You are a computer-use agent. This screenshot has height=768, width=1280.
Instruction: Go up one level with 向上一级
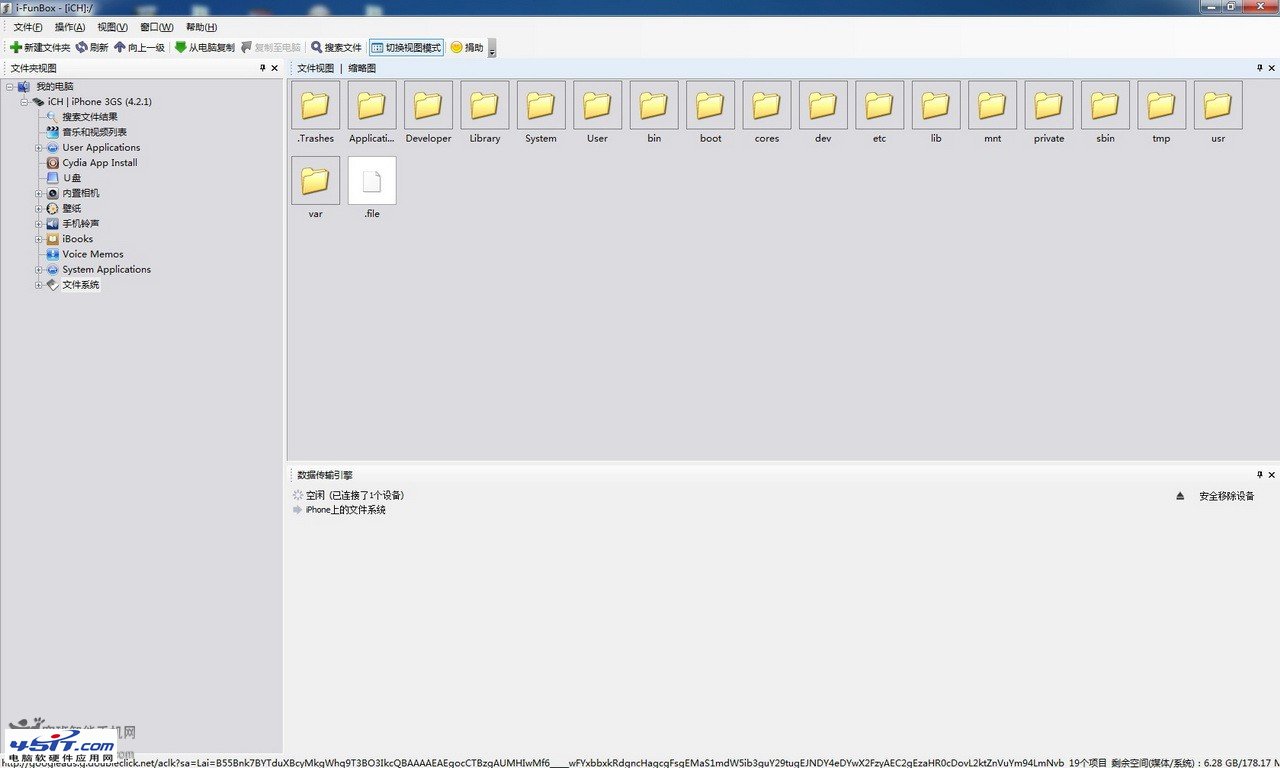[x=140, y=47]
